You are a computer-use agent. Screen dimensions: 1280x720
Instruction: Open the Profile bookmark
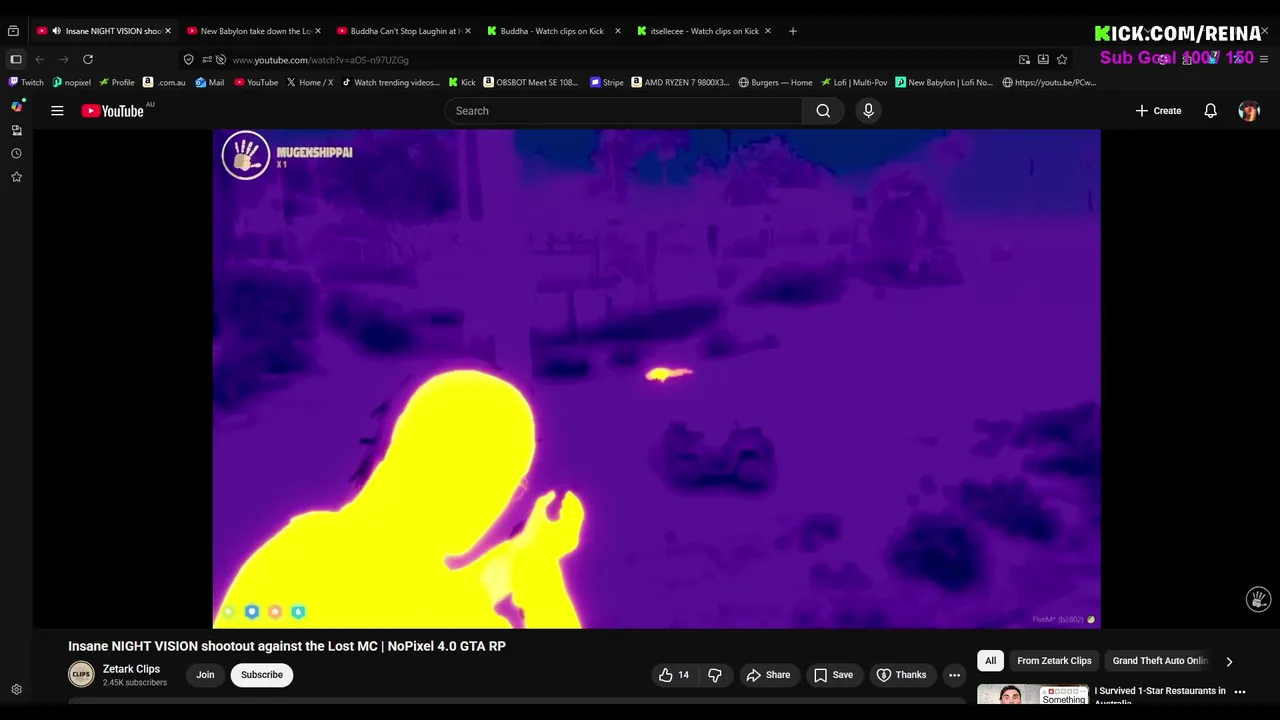tap(116, 83)
